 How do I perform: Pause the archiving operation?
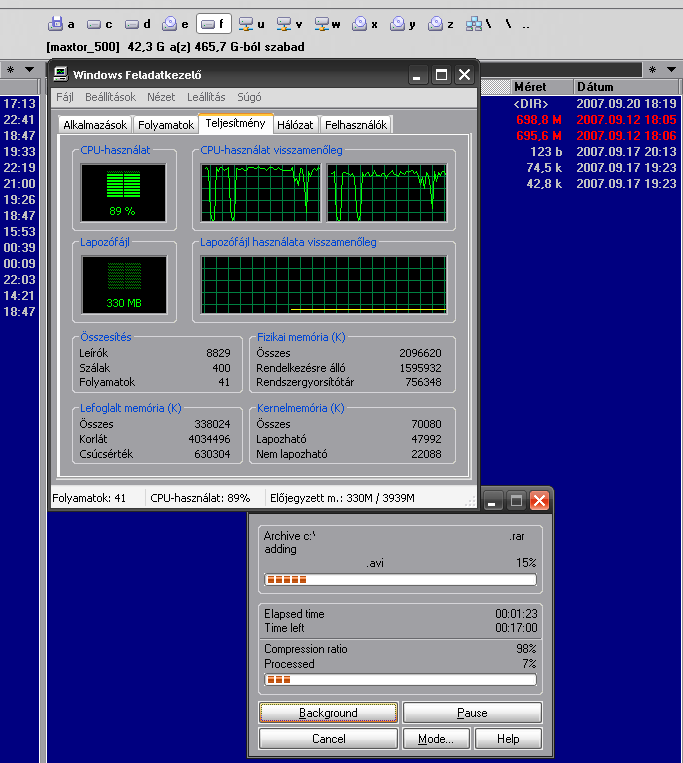coord(472,713)
